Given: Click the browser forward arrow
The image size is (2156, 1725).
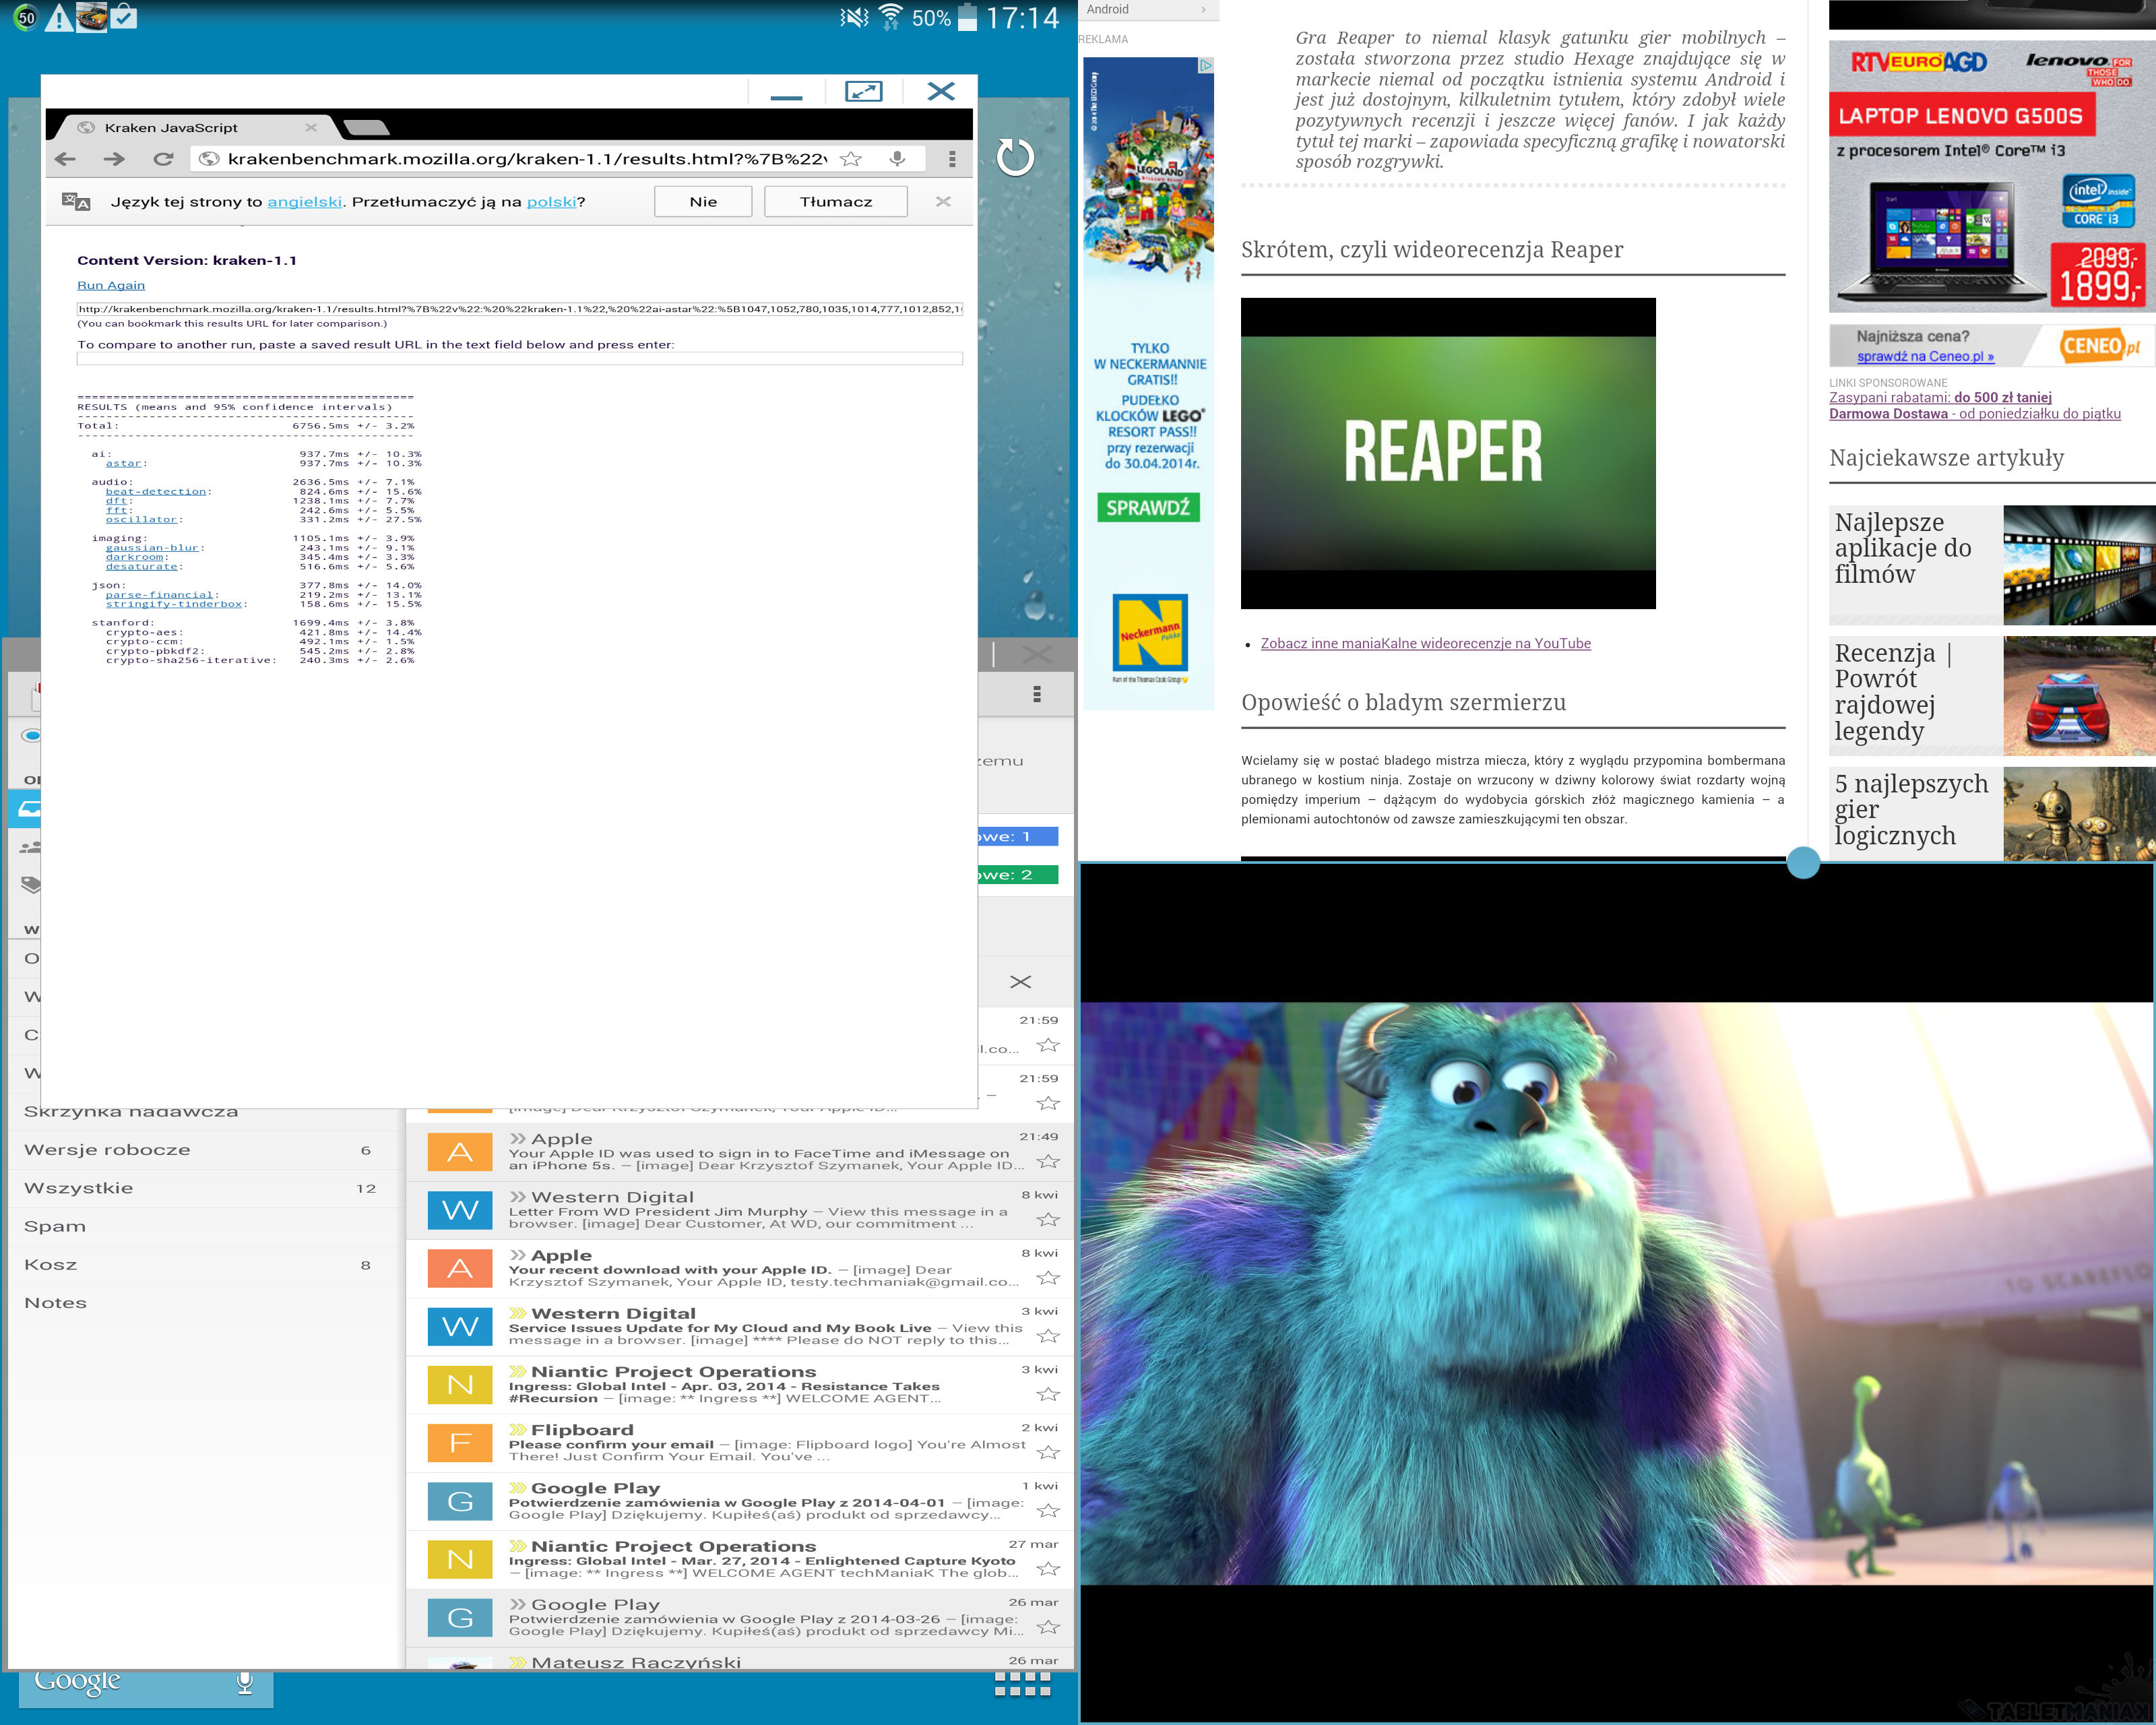Looking at the screenshot, I should tap(114, 159).
